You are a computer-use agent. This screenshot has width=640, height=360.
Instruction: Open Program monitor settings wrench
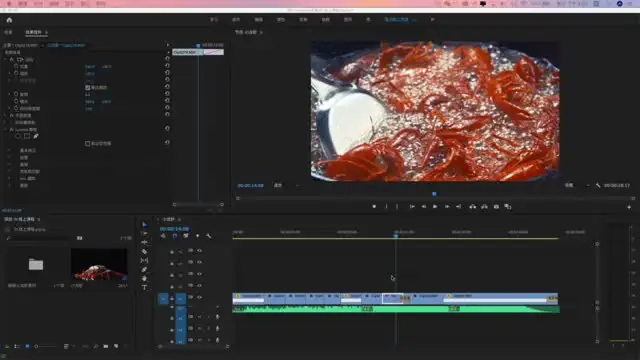coord(598,185)
